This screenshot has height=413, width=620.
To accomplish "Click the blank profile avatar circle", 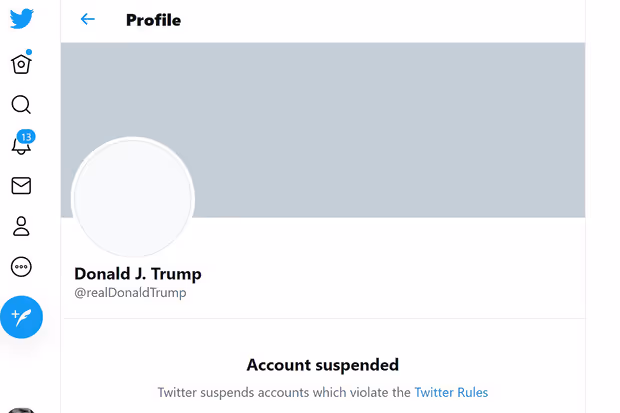I will [133, 197].
